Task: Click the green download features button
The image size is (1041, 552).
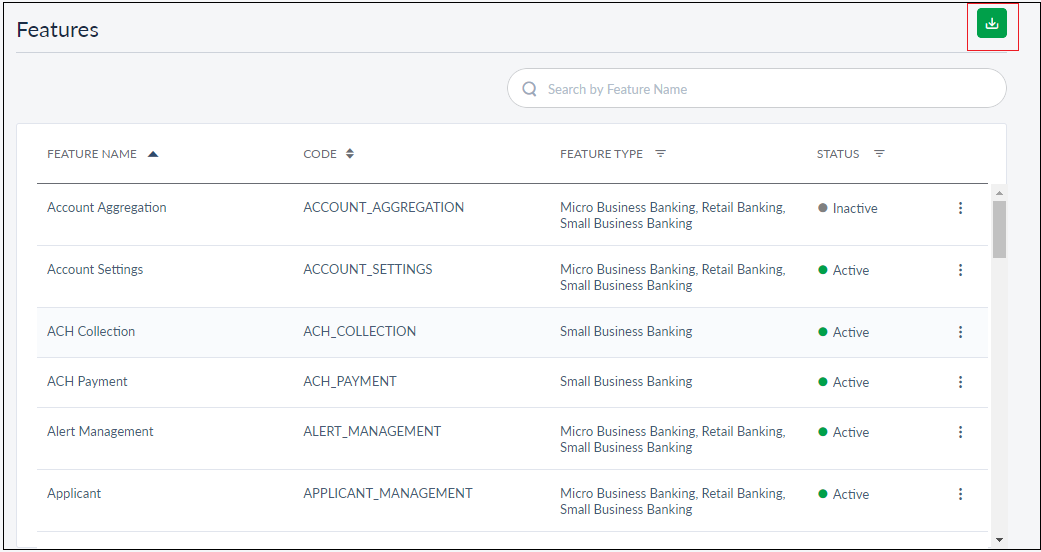Action: click(991, 24)
